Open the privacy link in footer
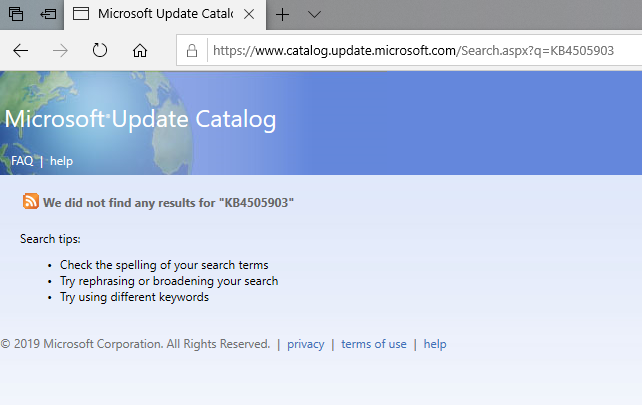The image size is (642, 405). point(305,344)
